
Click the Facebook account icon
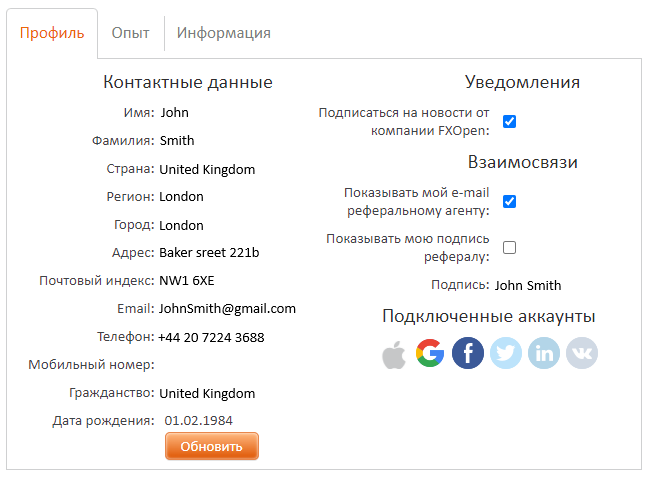tap(468, 353)
